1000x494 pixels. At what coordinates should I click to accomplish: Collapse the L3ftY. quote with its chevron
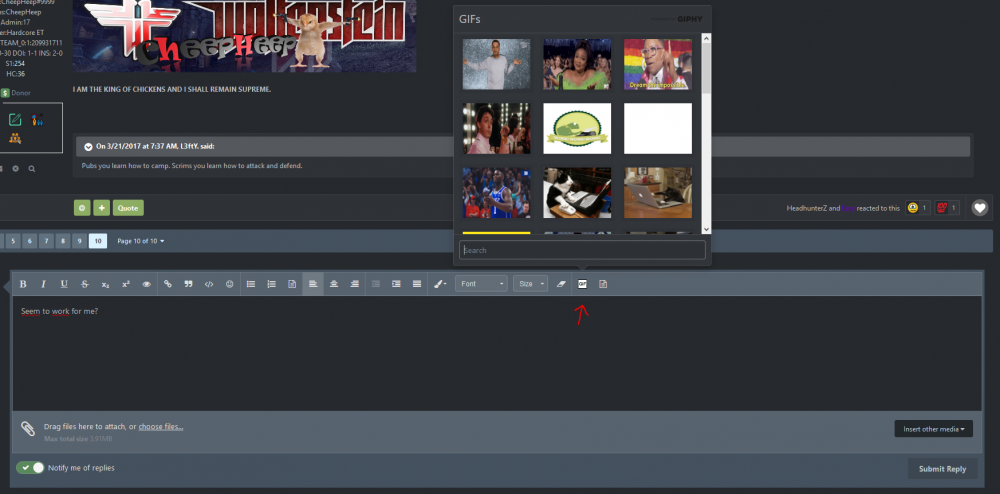88,147
